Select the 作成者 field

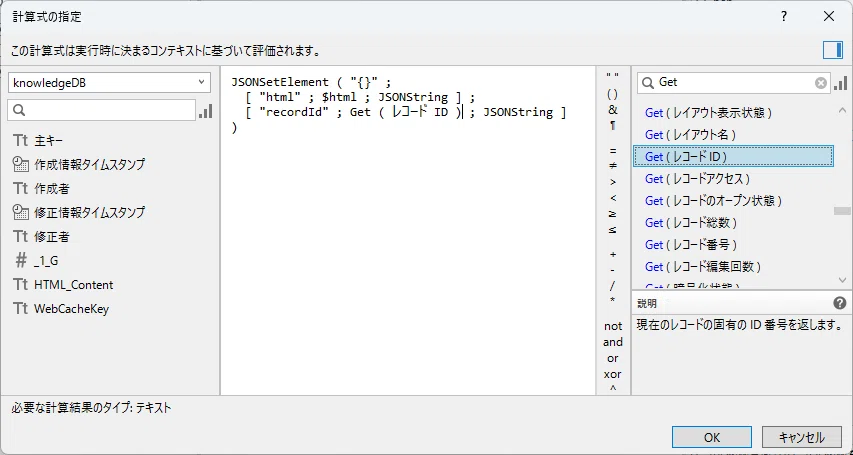coord(52,189)
